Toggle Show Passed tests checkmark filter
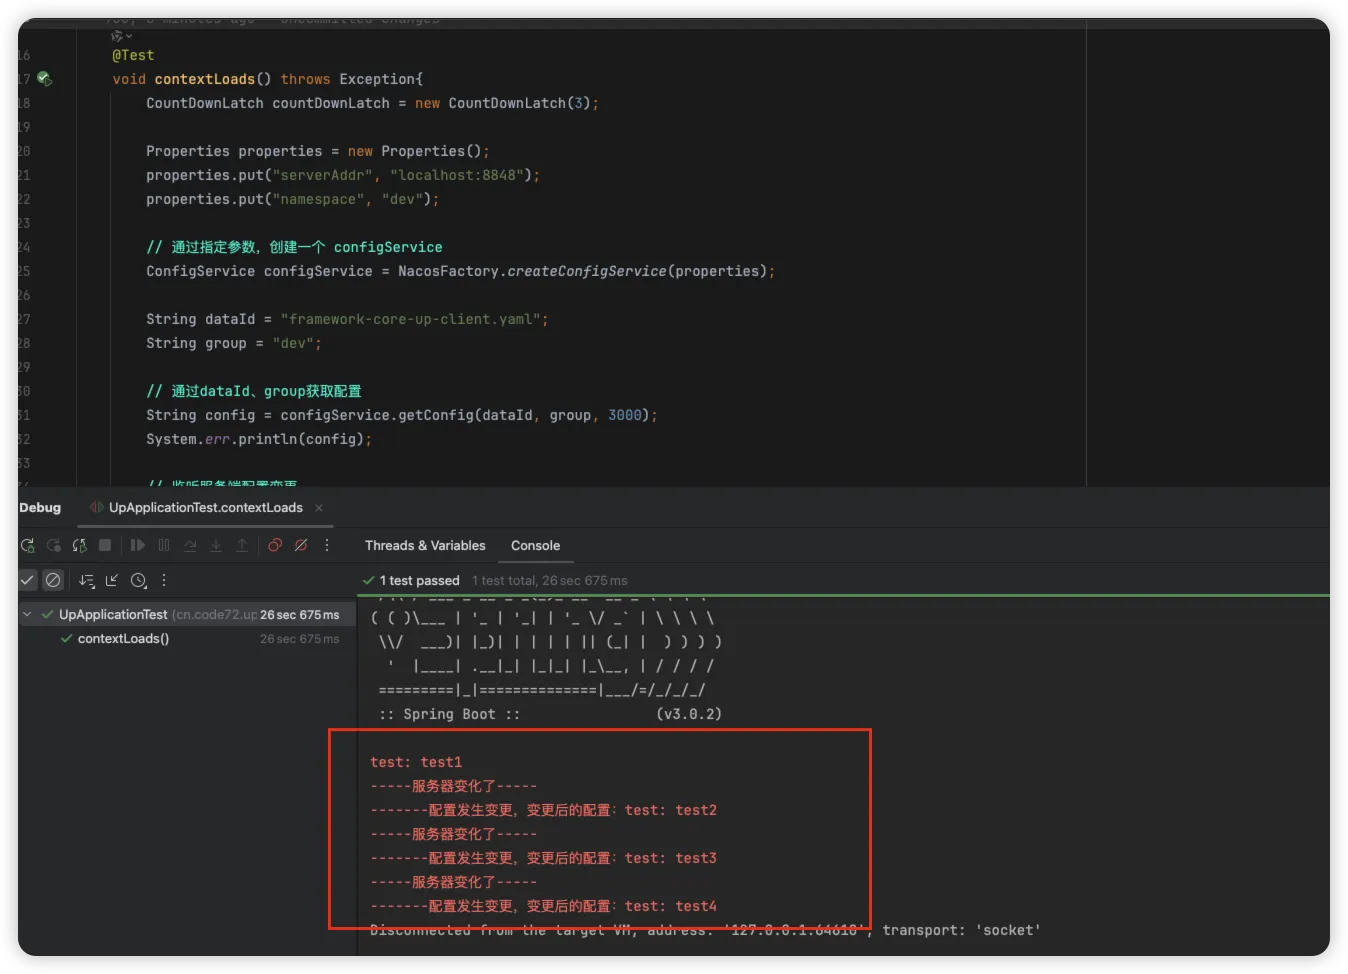 28,580
